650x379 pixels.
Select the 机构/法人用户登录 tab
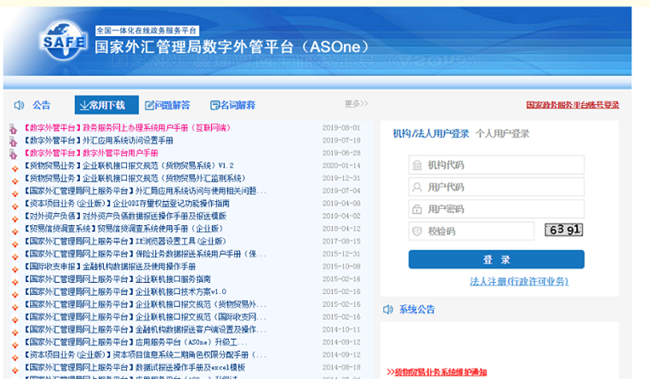click(x=431, y=134)
